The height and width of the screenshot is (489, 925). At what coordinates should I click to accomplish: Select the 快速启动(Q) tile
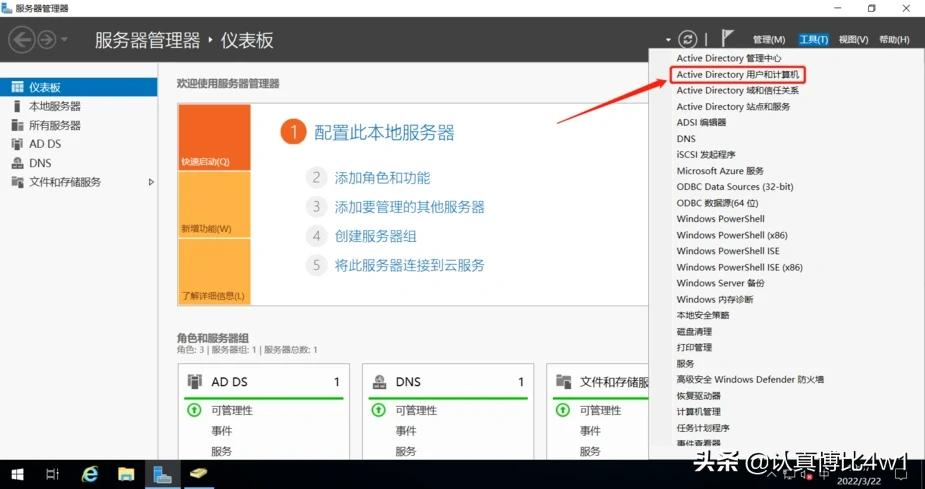pos(214,137)
